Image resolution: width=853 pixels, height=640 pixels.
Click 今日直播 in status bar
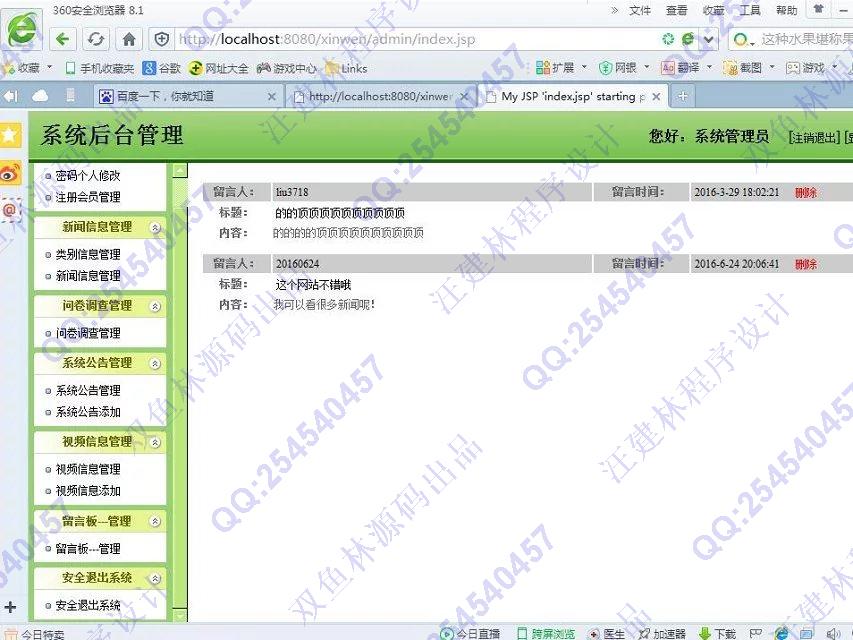click(x=471, y=633)
